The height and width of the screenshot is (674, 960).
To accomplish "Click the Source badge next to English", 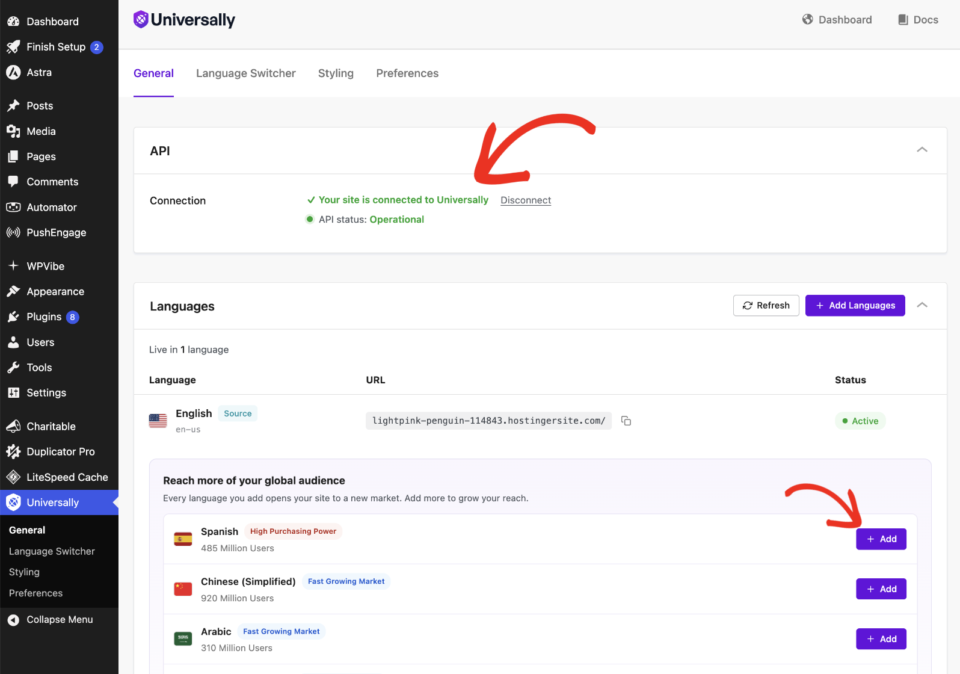I will (x=238, y=414).
